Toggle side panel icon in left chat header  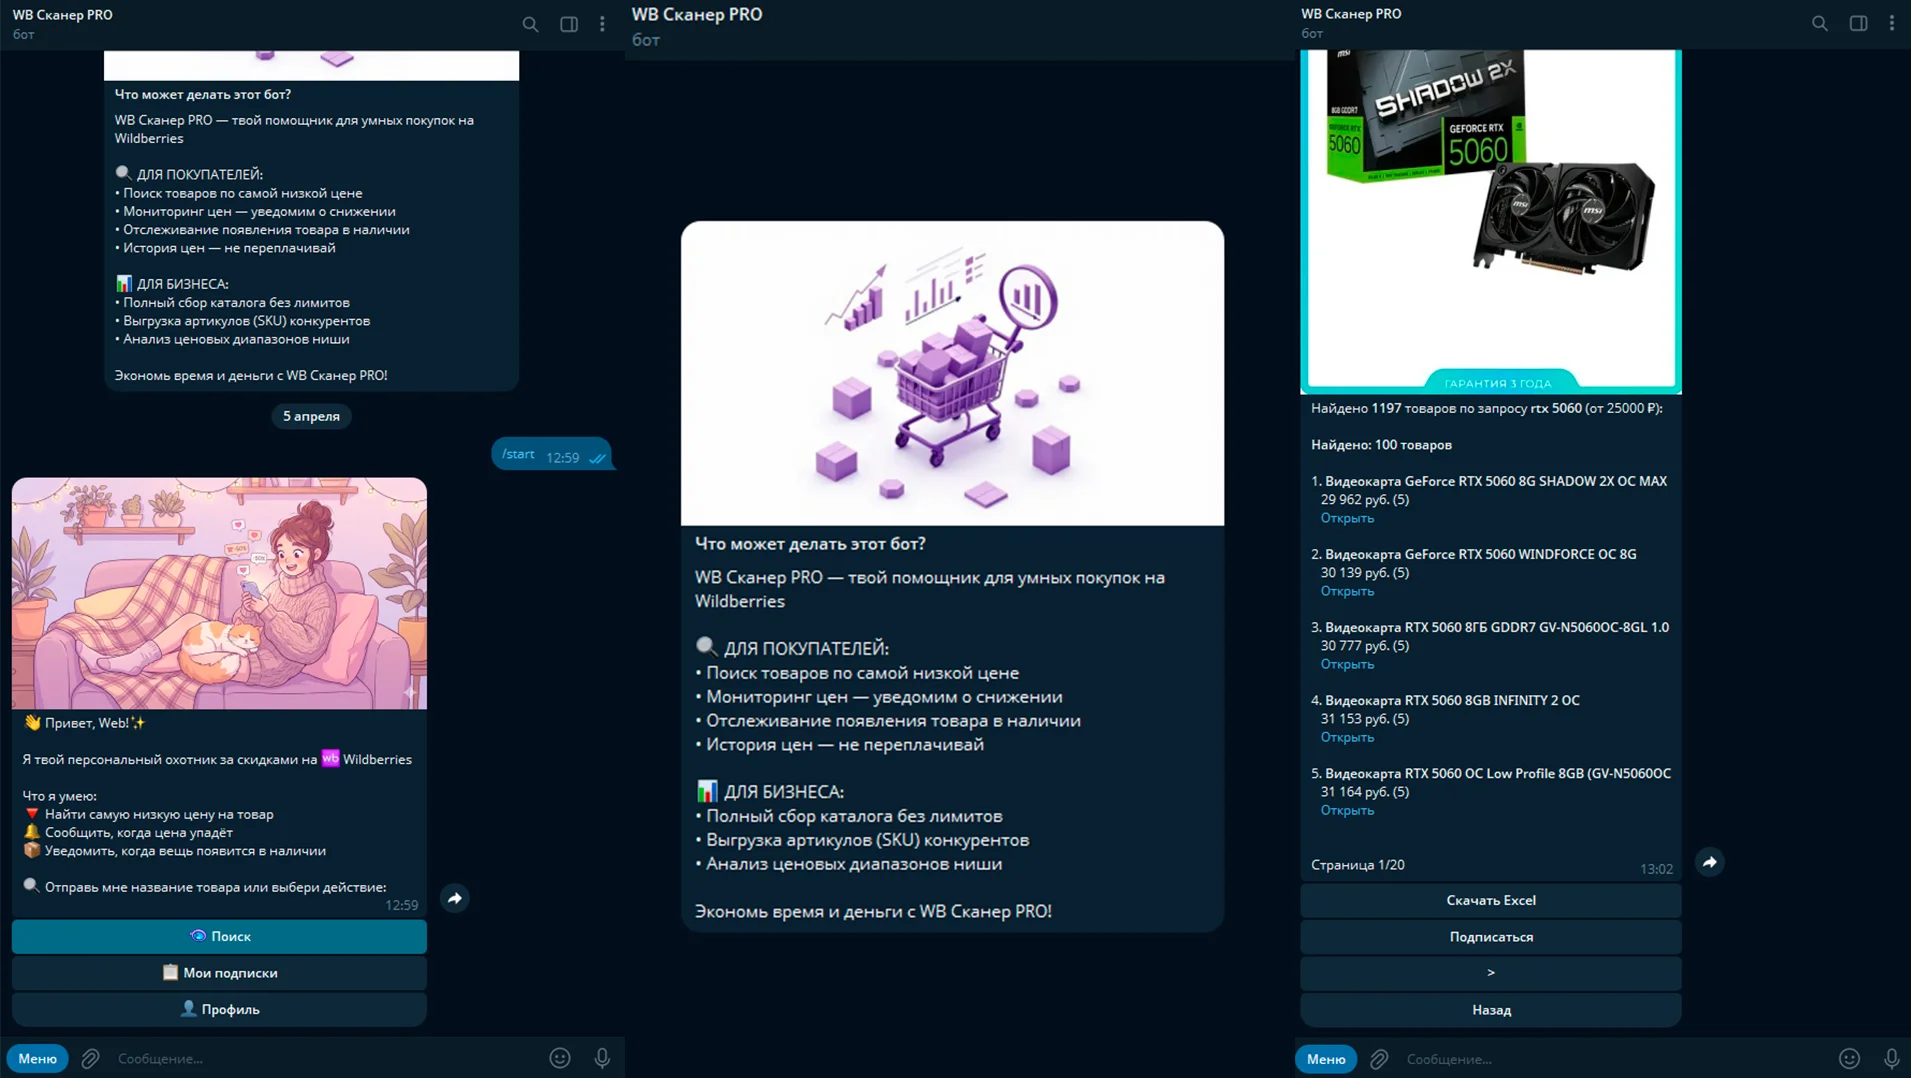coord(568,24)
